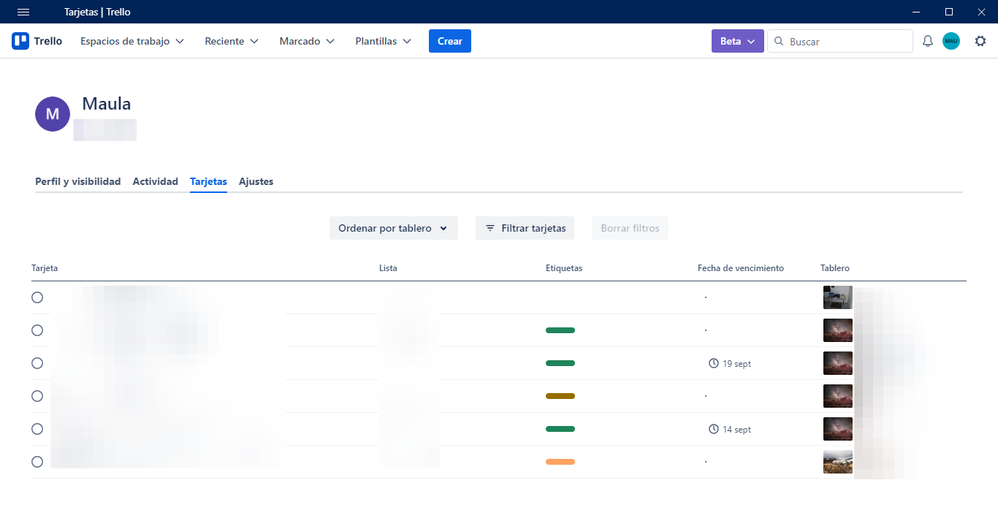Minimize the Trello window
998x532 pixels.
pyautogui.click(x=916, y=12)
